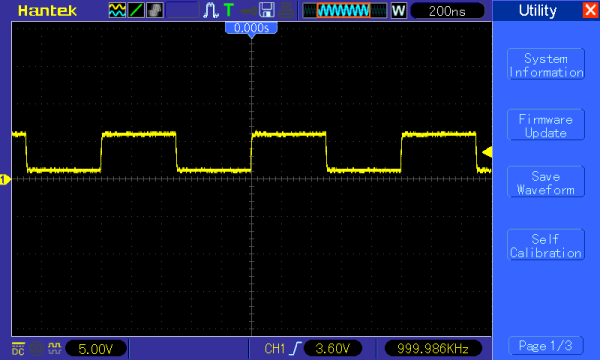Click the waveform memory position bar
Viewport: 600px width, 360px height.
pyautogui.click(x=344, y=11)
